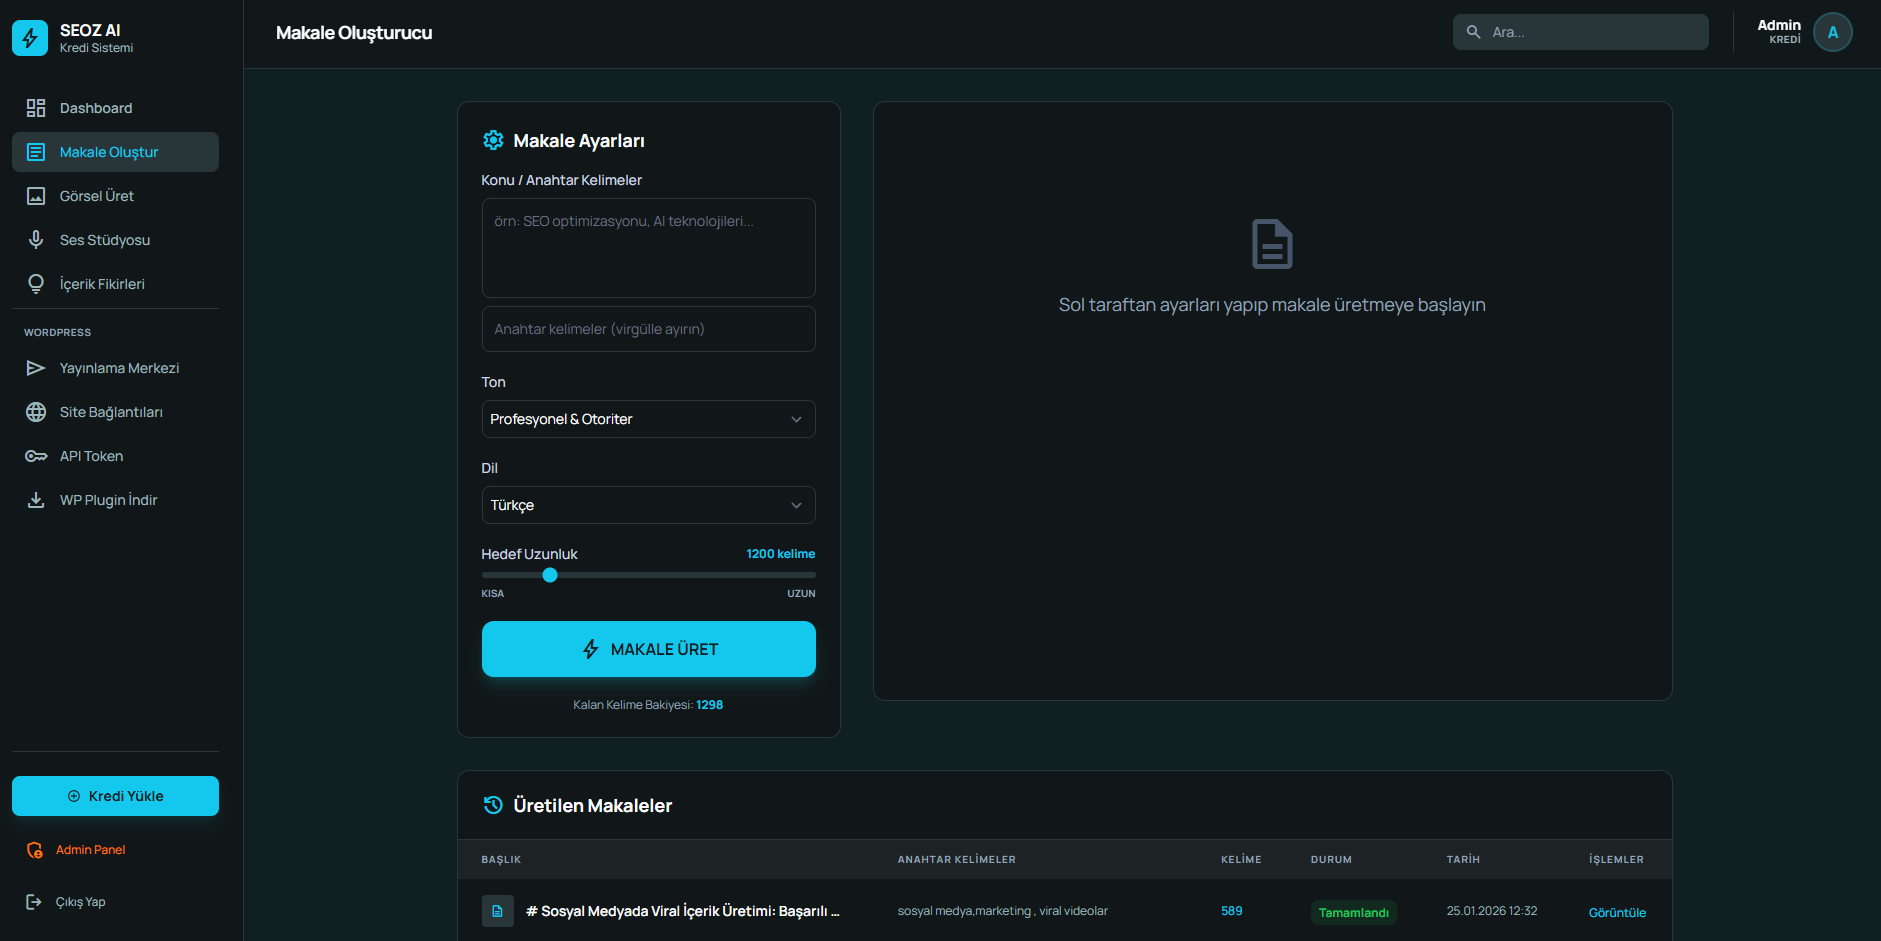
Task: Click the Tamamlandı status badge
Action: coord(1353,912)
